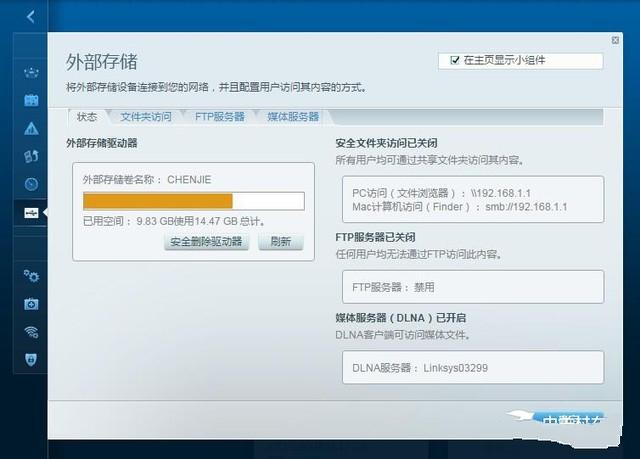The width and height of the screenshot is (640, 459).
Task: Close the 外部存储 dialog
Action: pyautogui.click(x=615, y=40)
